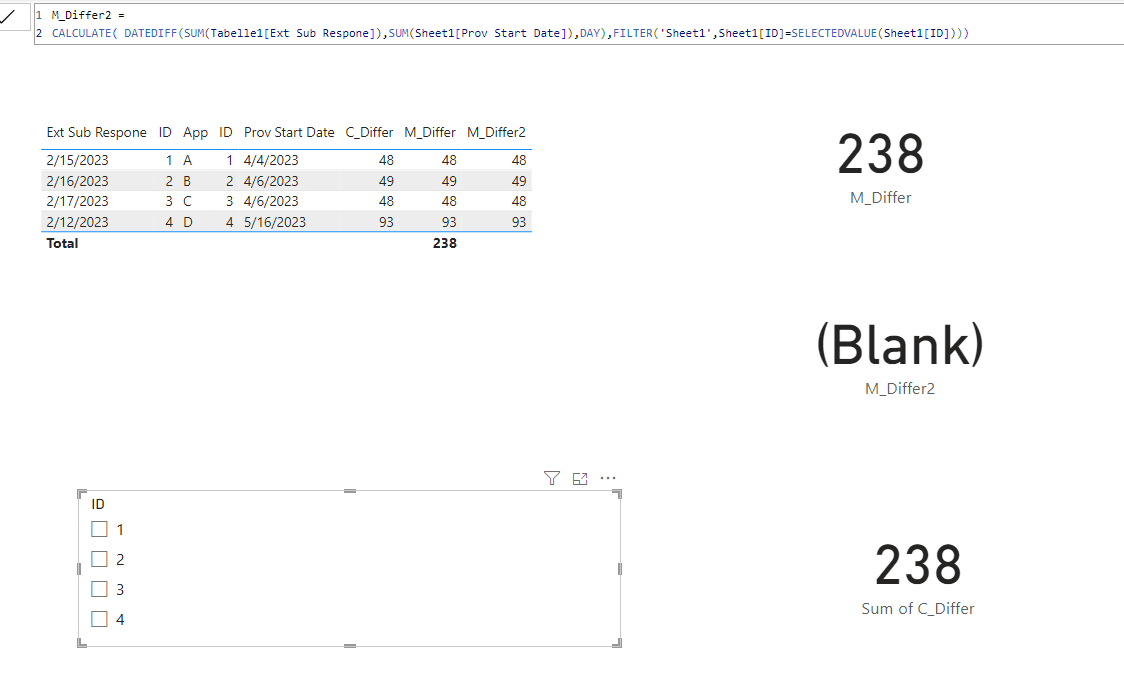The image size is (1124, 700).
Task: Sort by the M_Differ column header in table
Action: pos(429,133)
